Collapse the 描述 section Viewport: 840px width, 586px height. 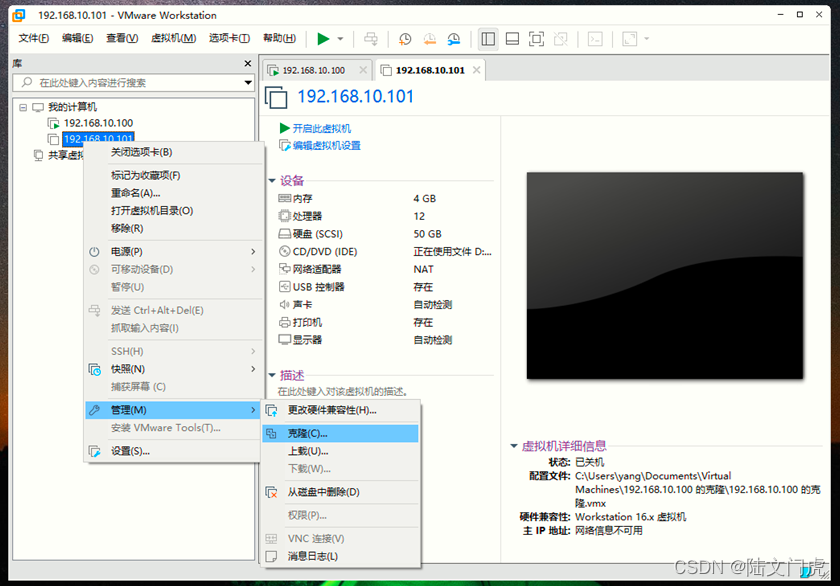pyautogui.click(x=272, y=375)
